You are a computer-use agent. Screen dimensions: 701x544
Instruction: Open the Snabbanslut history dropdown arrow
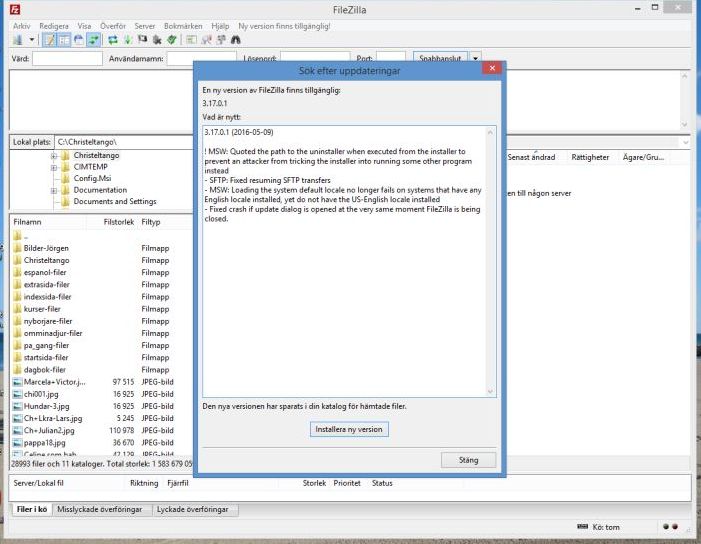click(475, 57)
